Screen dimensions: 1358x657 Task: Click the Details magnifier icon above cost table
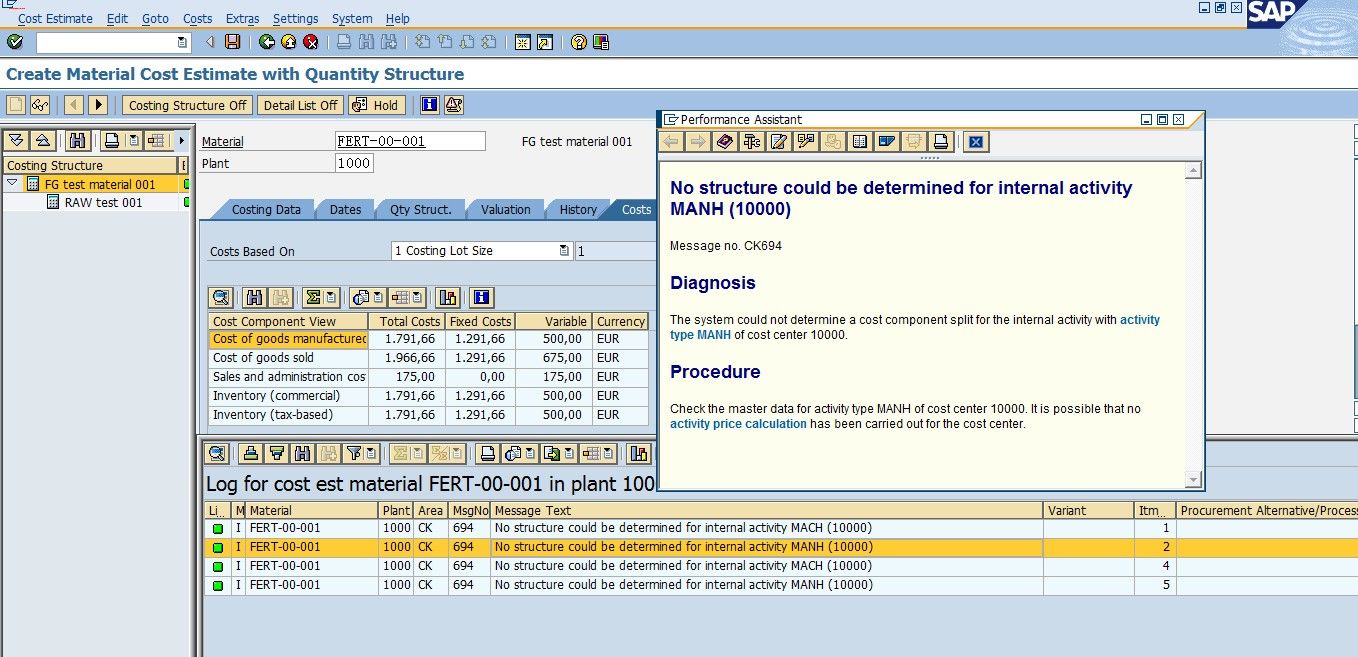(221, 297)
